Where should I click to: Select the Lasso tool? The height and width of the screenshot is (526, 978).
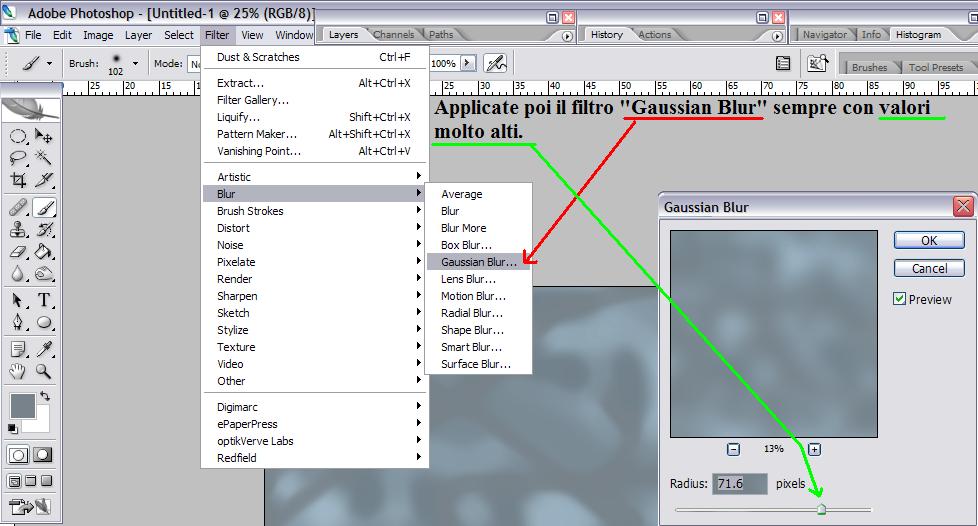click(17, 157)
